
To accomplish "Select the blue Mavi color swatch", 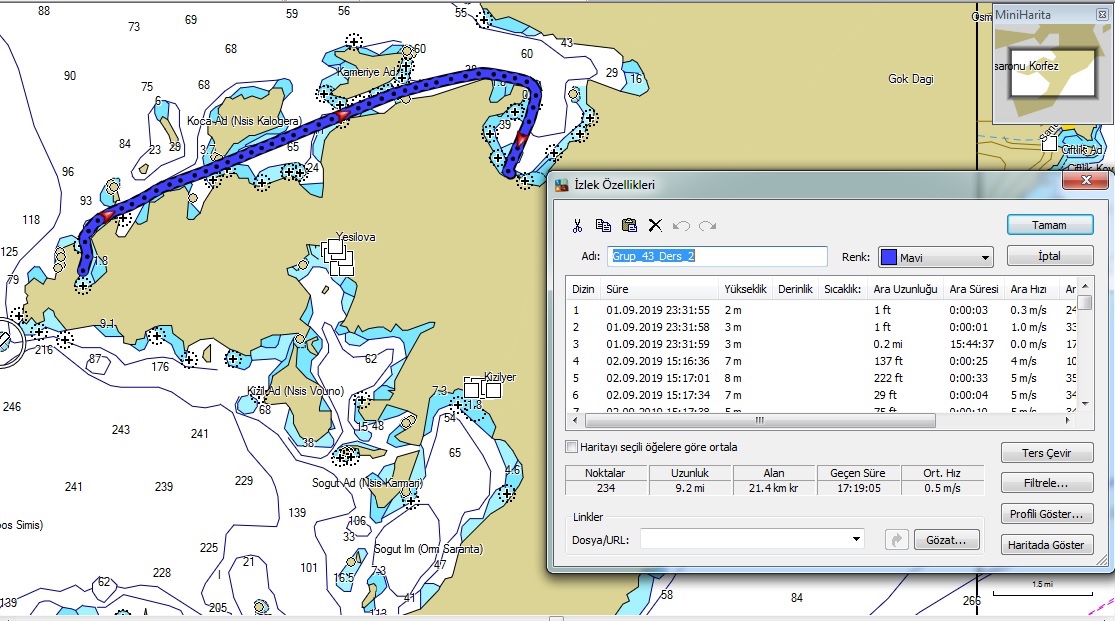I will [x=888, y=258].
